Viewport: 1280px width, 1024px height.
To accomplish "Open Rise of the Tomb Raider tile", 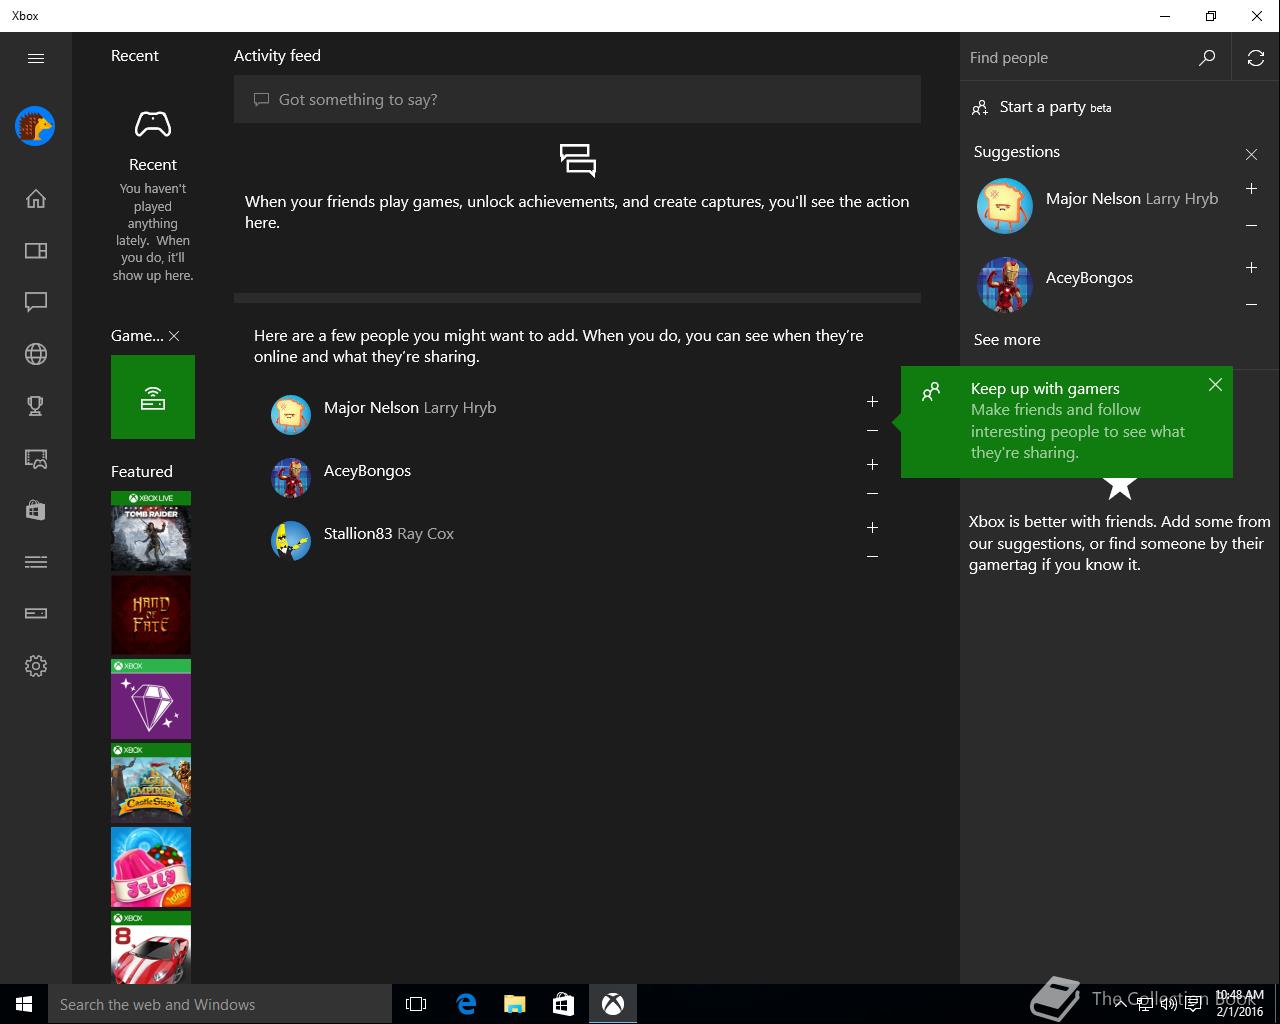I will (151, 531).
